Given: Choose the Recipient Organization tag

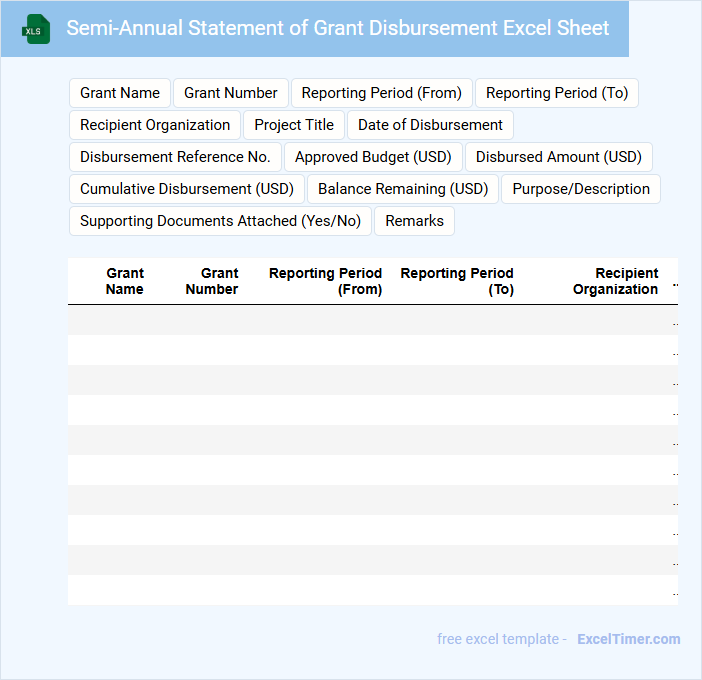Looking at the screenshot, I should pos(155,125).
